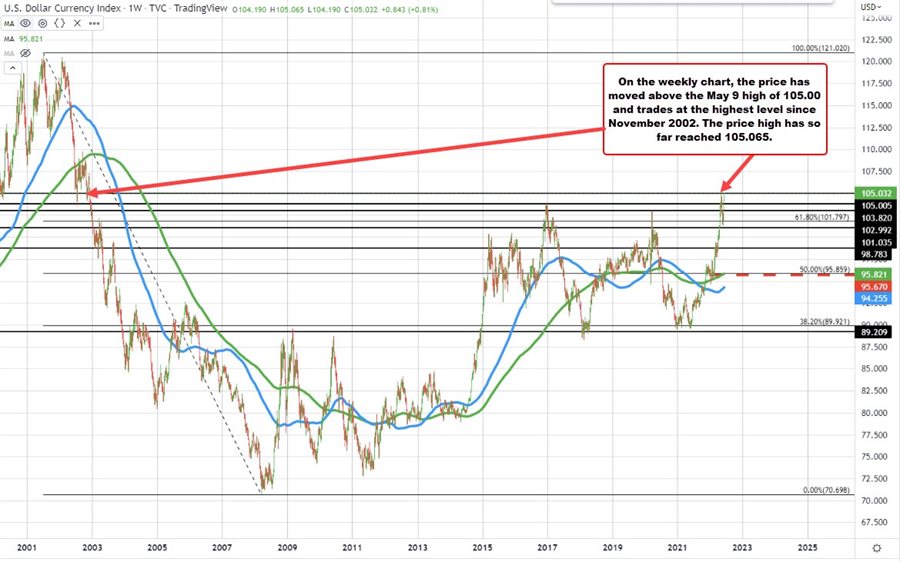Click the 2021 label on the time axis
This screenshot has width=900, height=562.
click(x=677, y=548)
